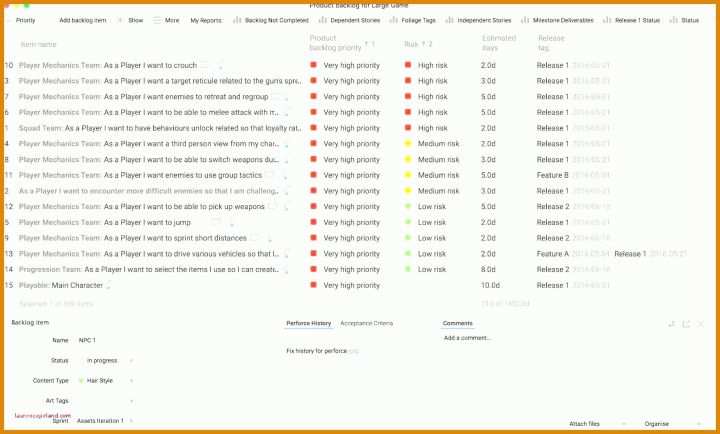This screenshot has width=720, height=434.
Task: Click the icon left of Show
Action: (120, 20)
